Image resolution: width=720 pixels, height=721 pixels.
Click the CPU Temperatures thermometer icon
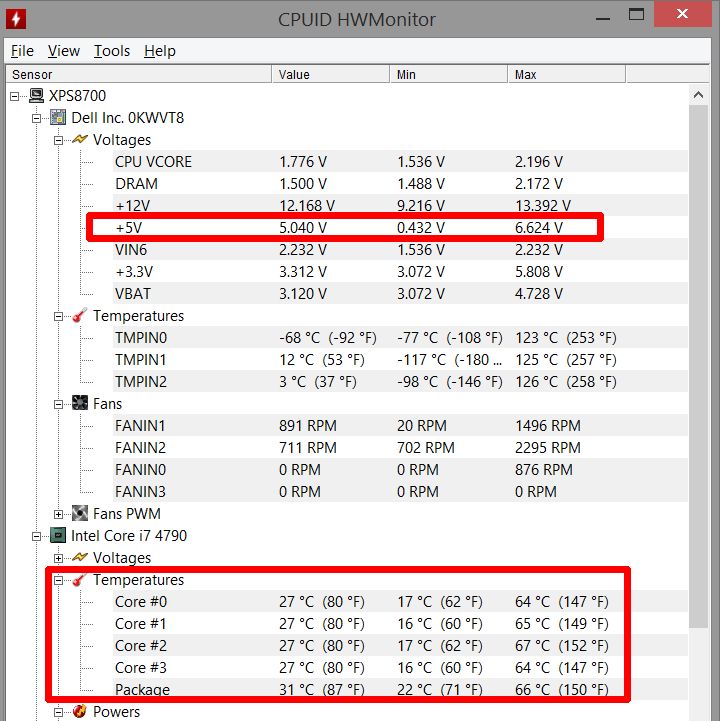[80, 579]
